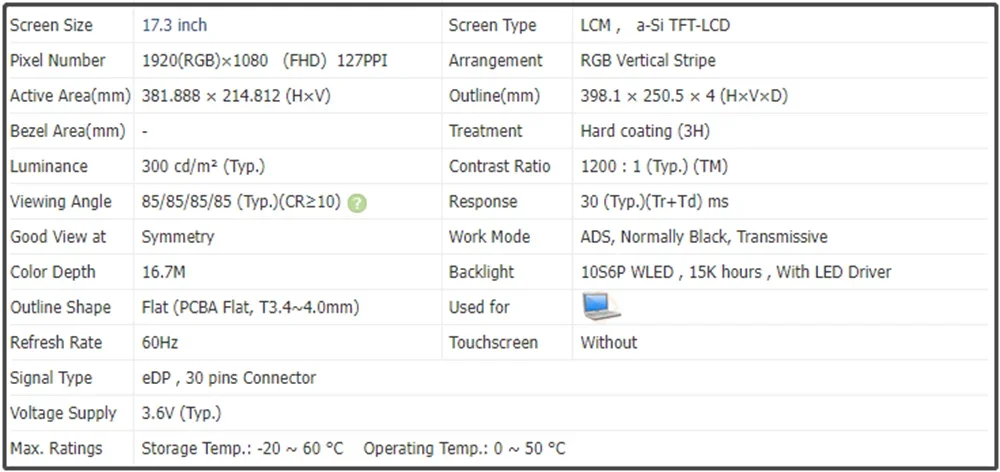The width and height of the screenshot is (1000, 472).
Task: Click the 300 cd/m² luminance value
Action: 203,166
